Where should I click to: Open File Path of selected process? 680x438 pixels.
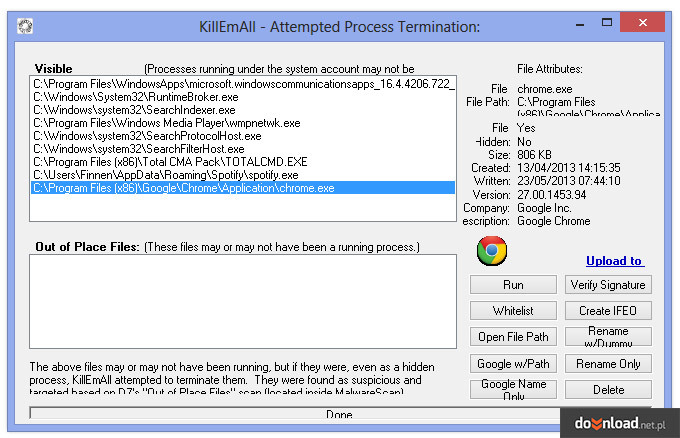pos(513,337)
